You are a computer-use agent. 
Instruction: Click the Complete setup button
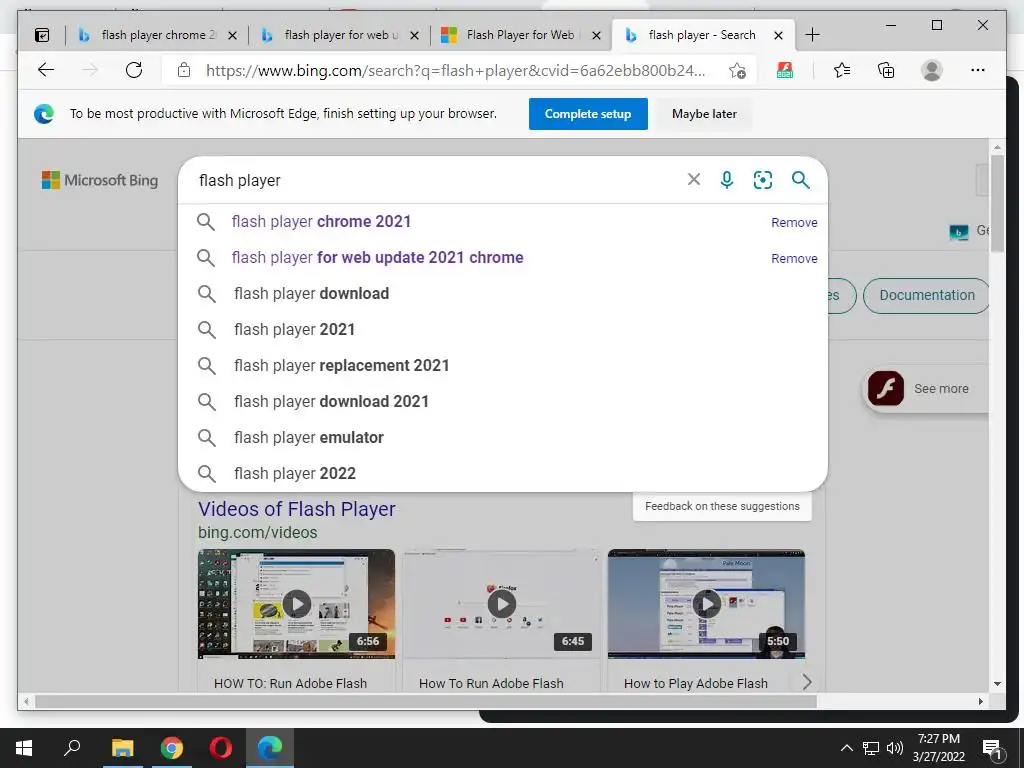588,114
